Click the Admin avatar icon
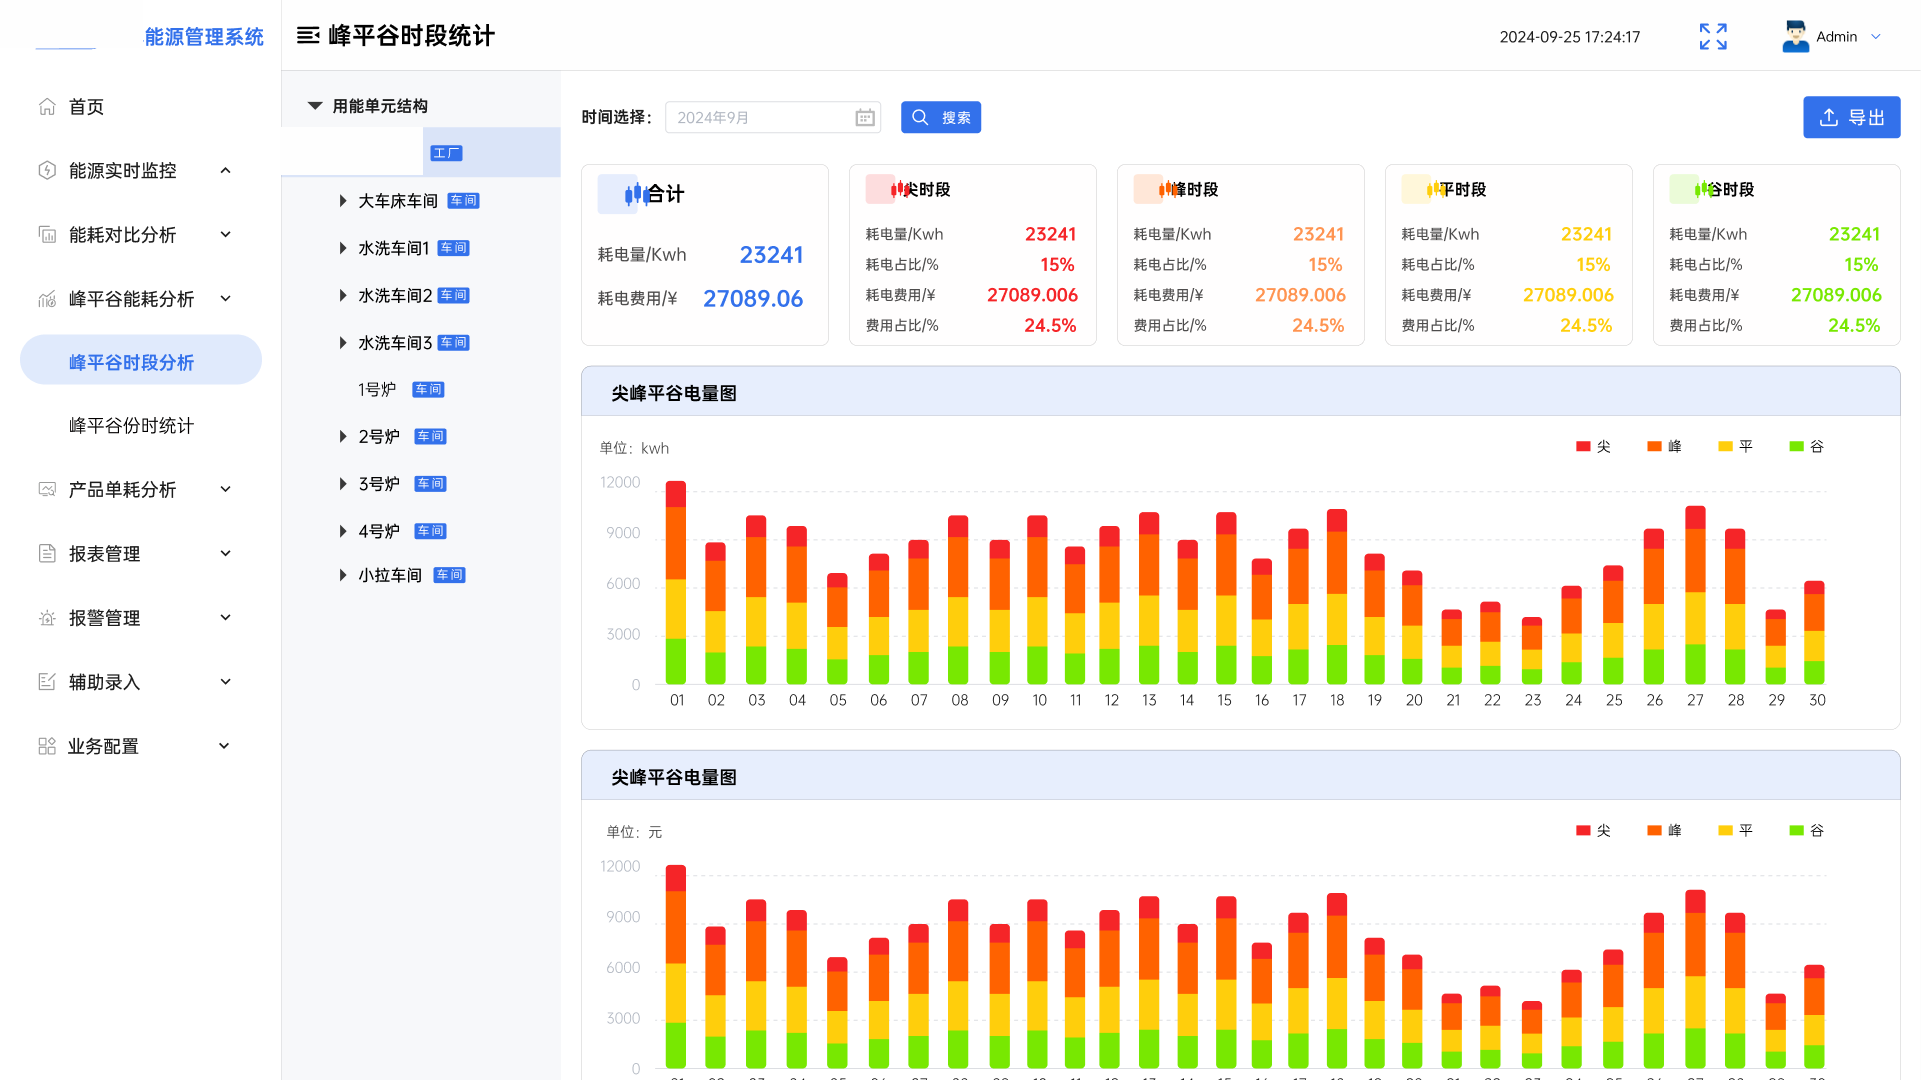 [x=1795, y=37]
